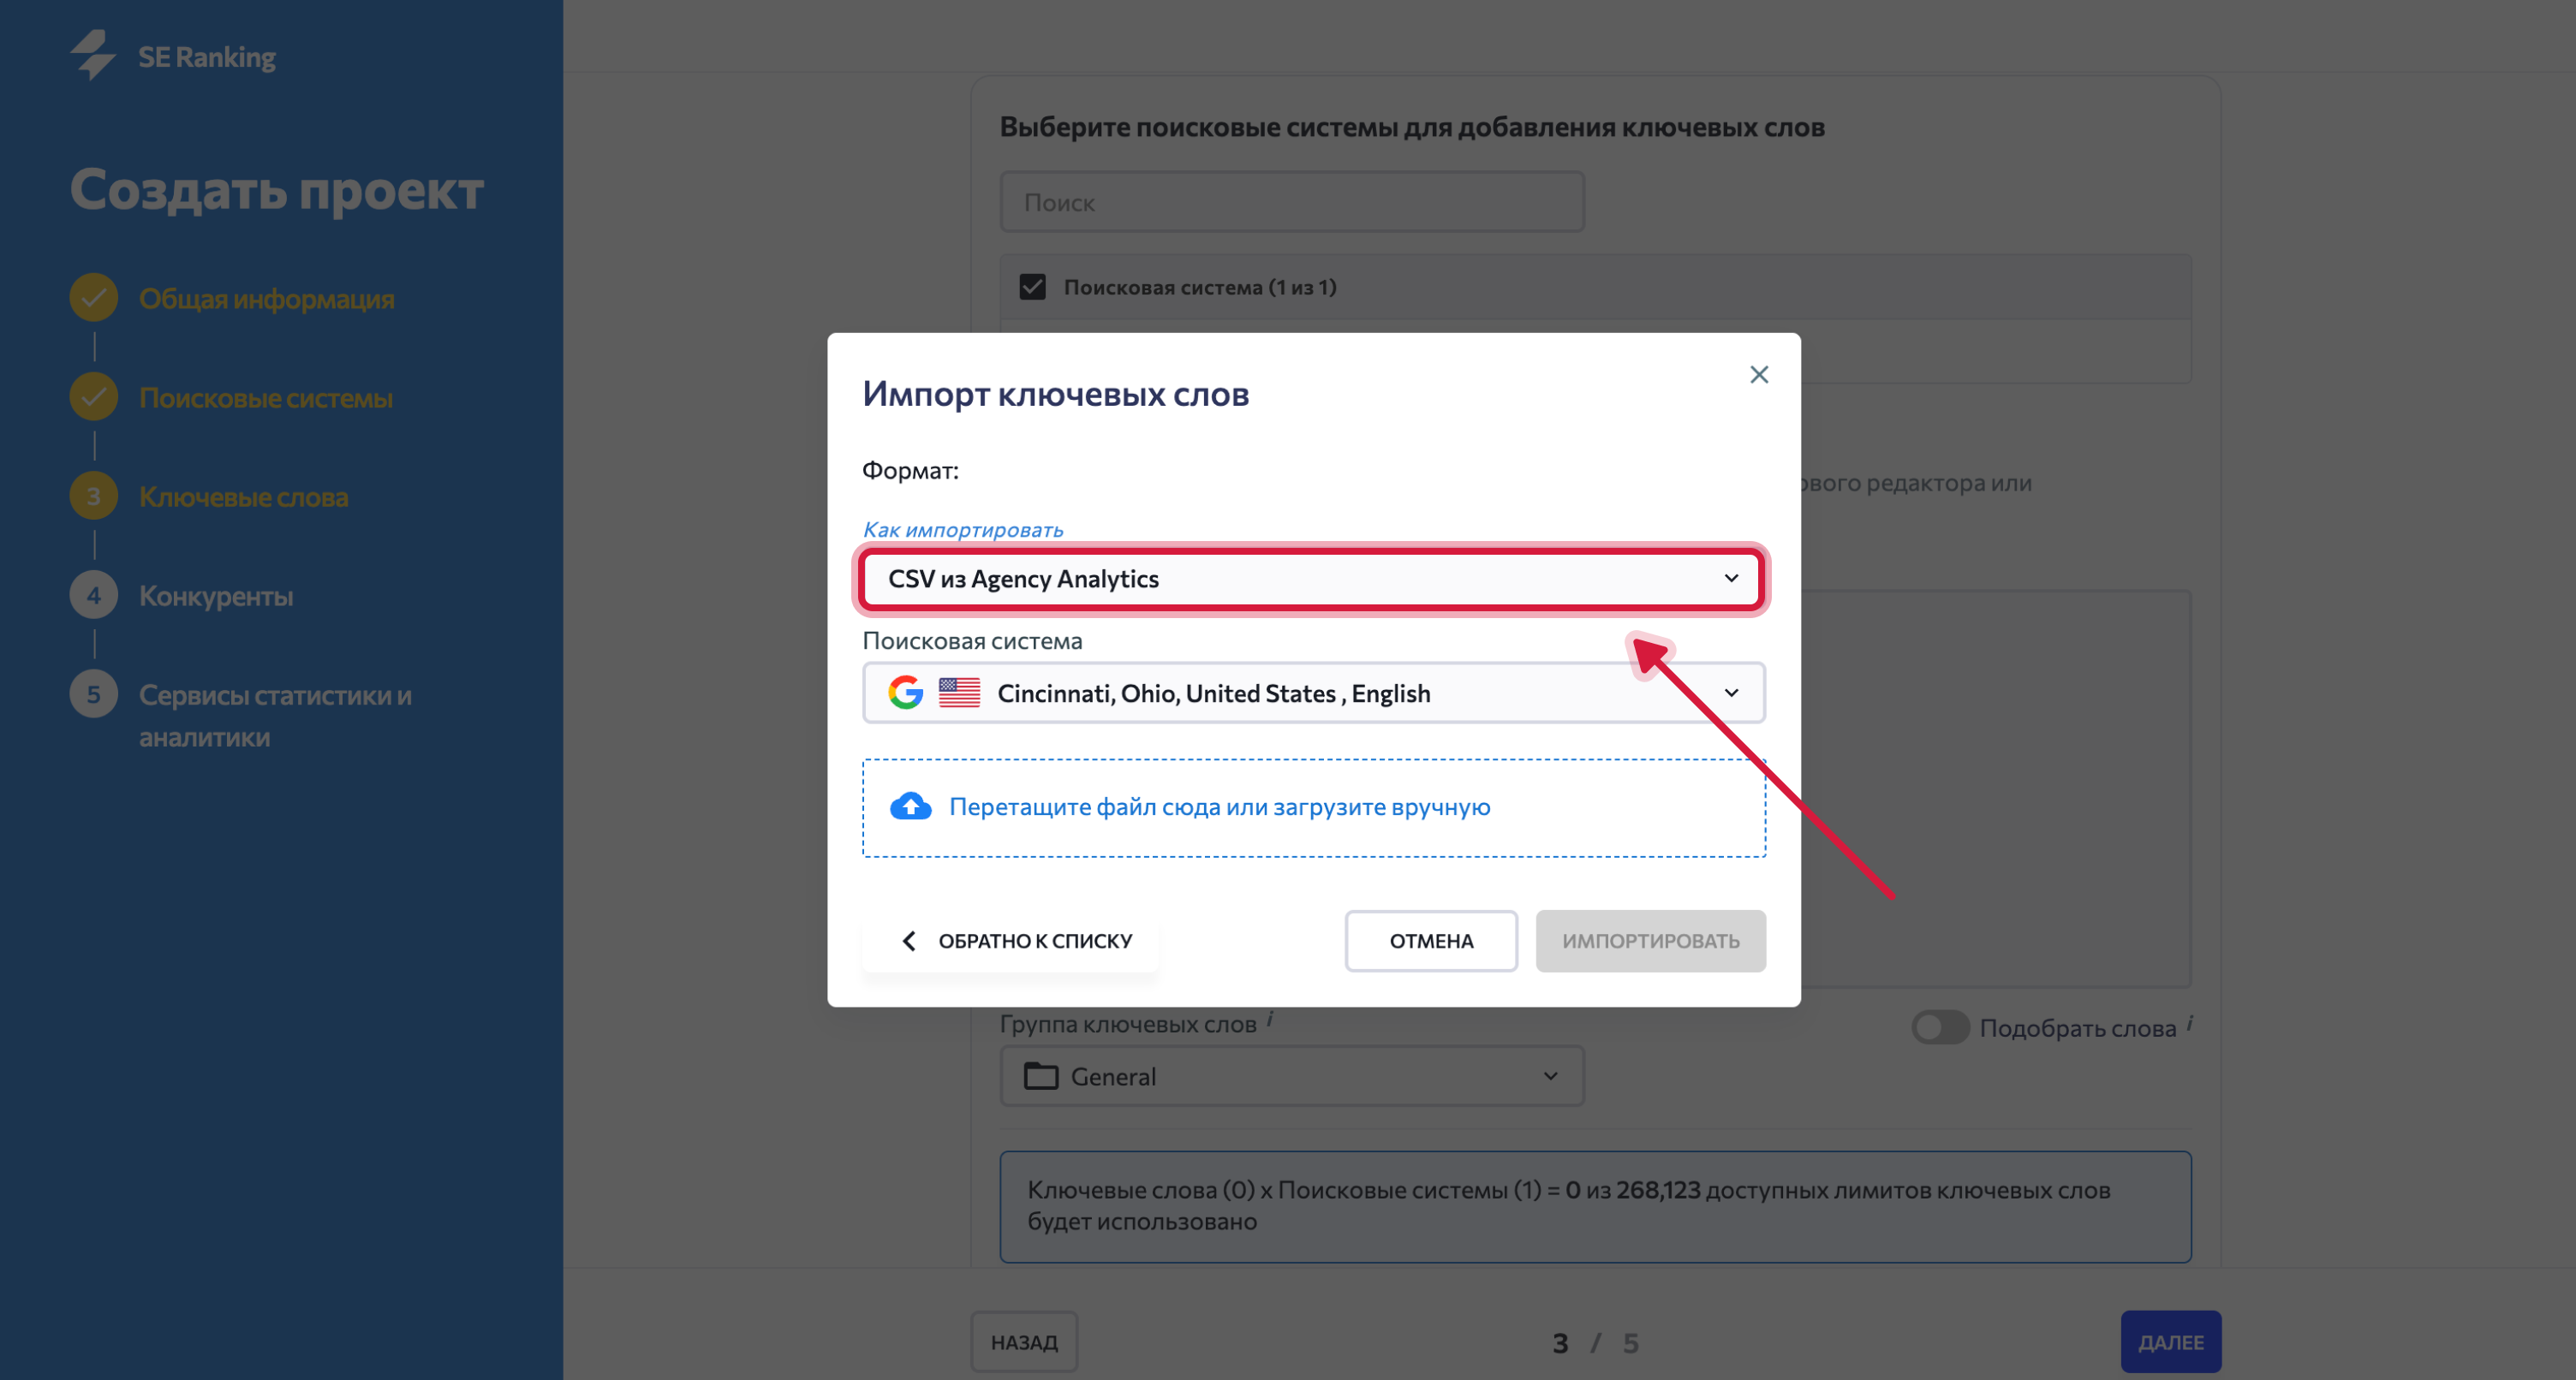
Task: Click the 3 / 5 page indicator
Action: point(1595,1342)
